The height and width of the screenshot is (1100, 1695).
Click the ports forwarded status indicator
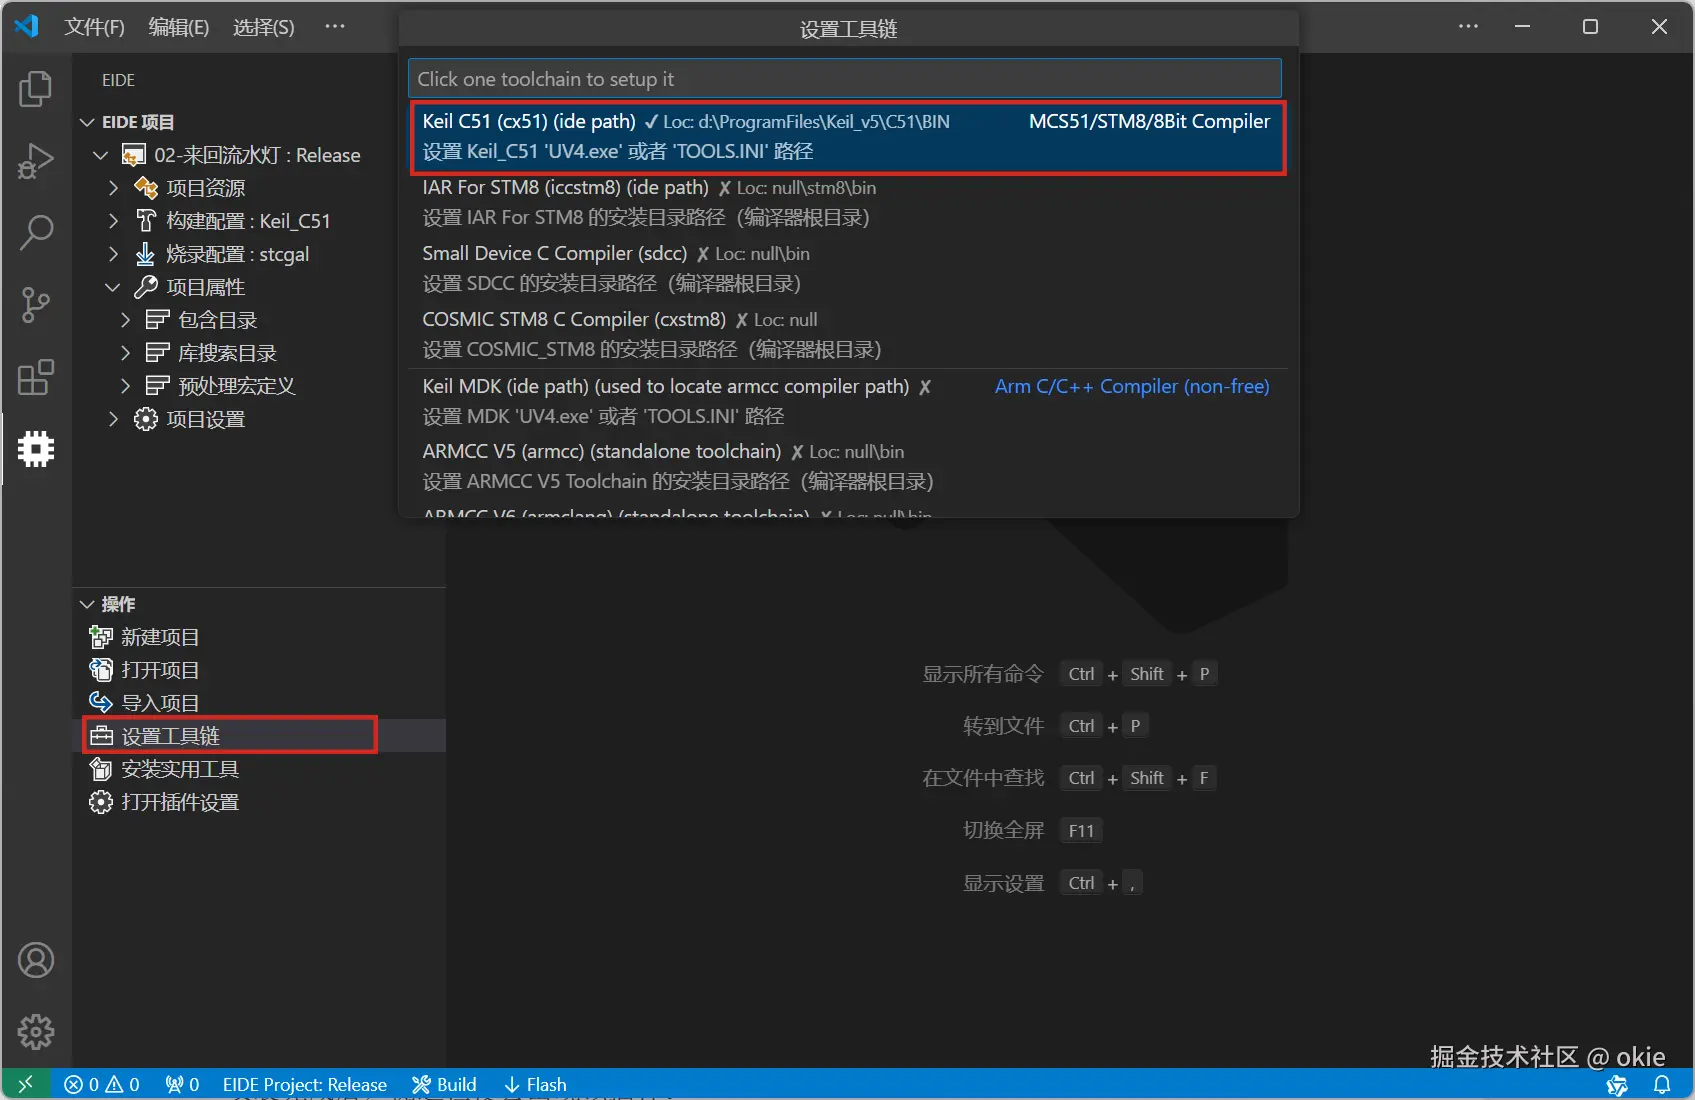(182, 1084)
